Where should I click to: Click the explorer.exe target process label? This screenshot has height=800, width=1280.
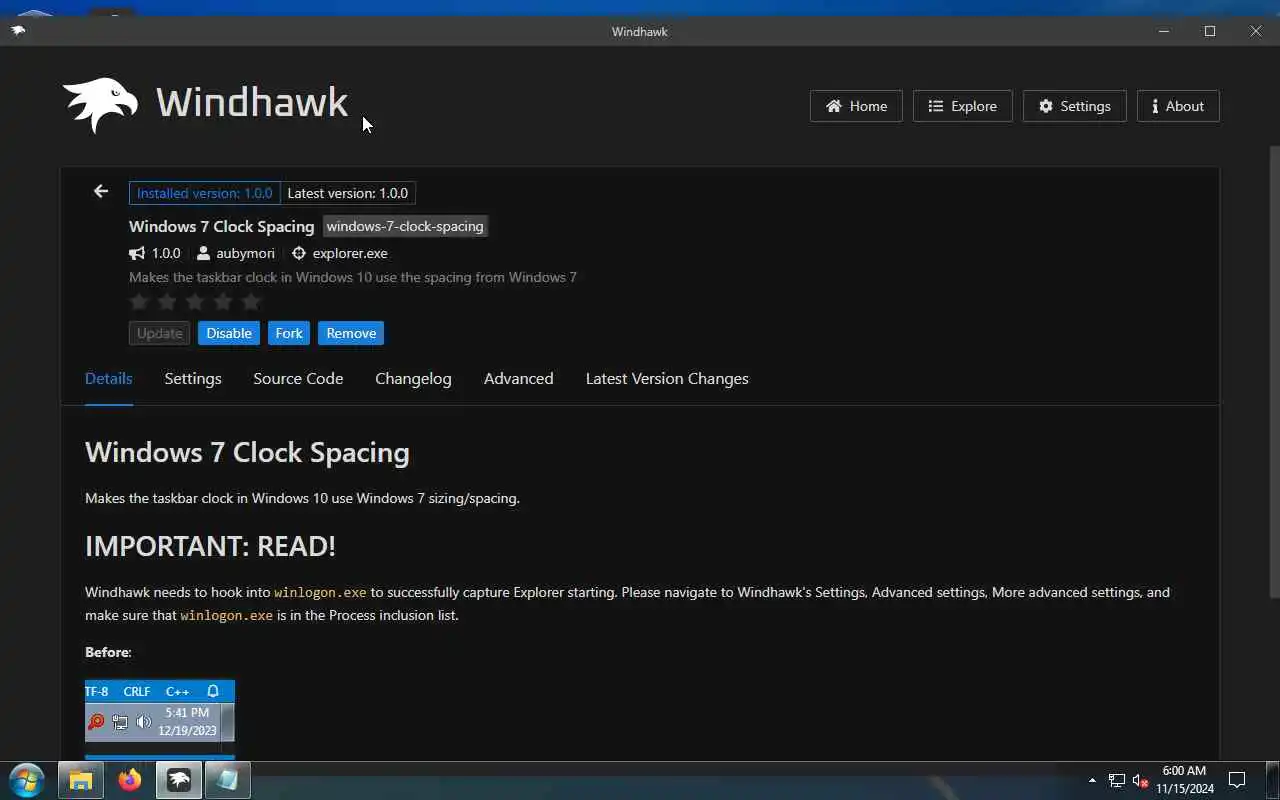[350, 253]
